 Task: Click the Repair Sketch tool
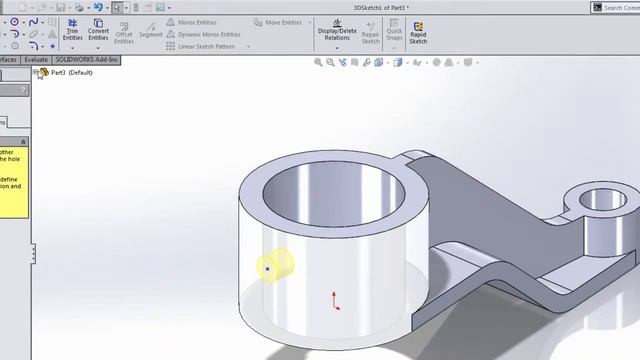point(371,33)
